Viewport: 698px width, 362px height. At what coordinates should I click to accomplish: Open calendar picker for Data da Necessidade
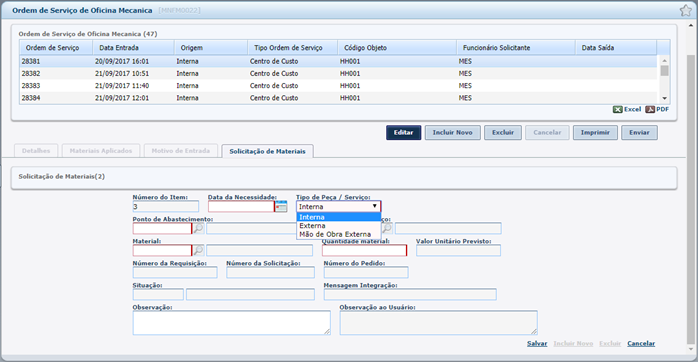point(281,206)
